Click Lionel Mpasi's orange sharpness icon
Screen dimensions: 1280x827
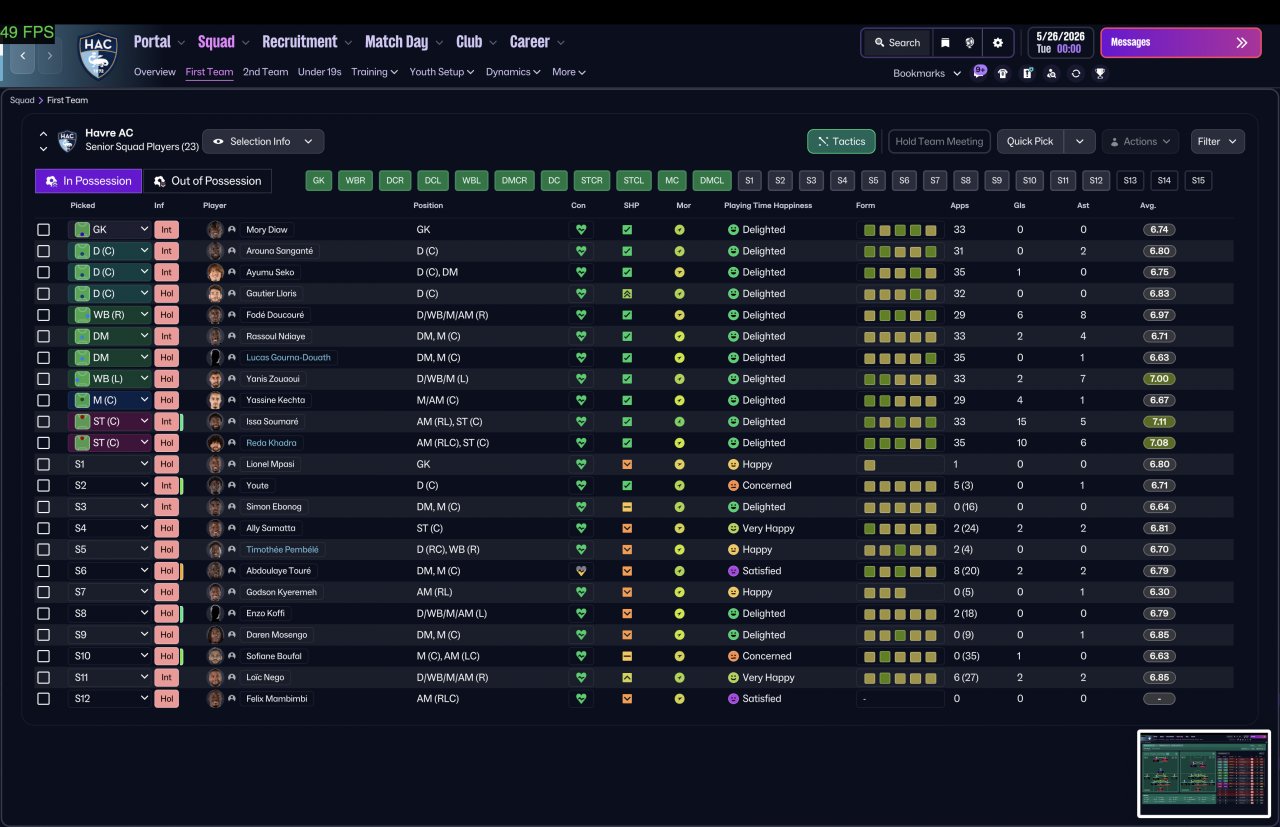[x=627, y=464]
